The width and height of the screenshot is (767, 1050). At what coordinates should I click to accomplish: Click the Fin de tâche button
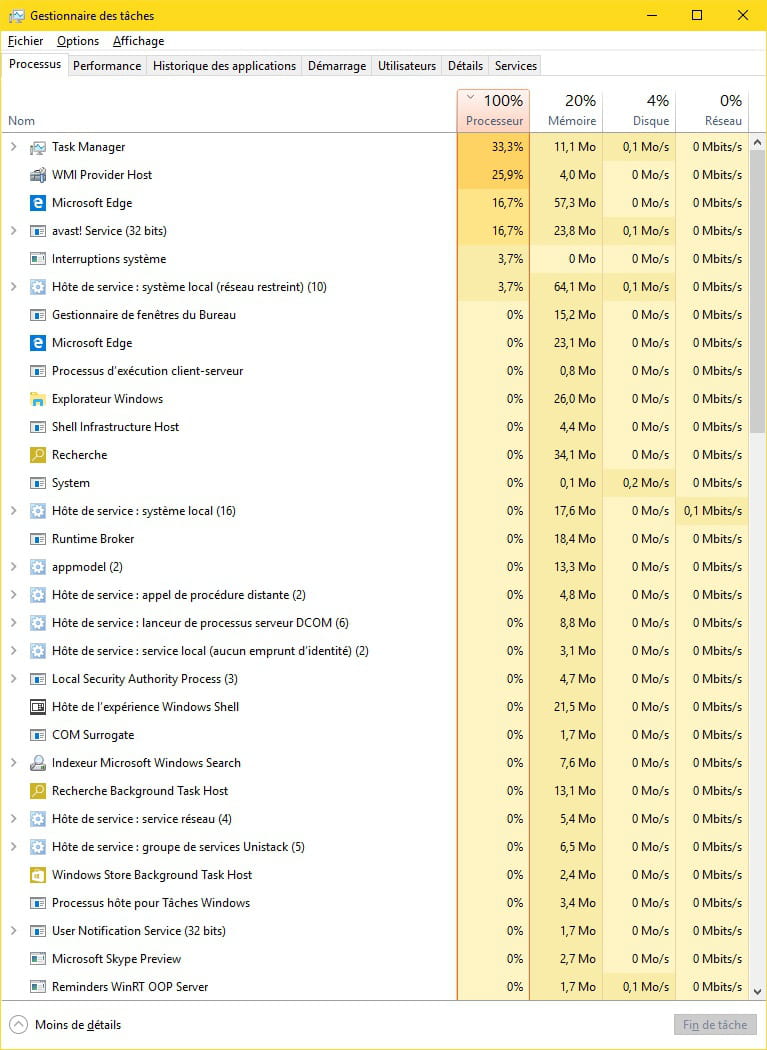tap(715, 1025)
